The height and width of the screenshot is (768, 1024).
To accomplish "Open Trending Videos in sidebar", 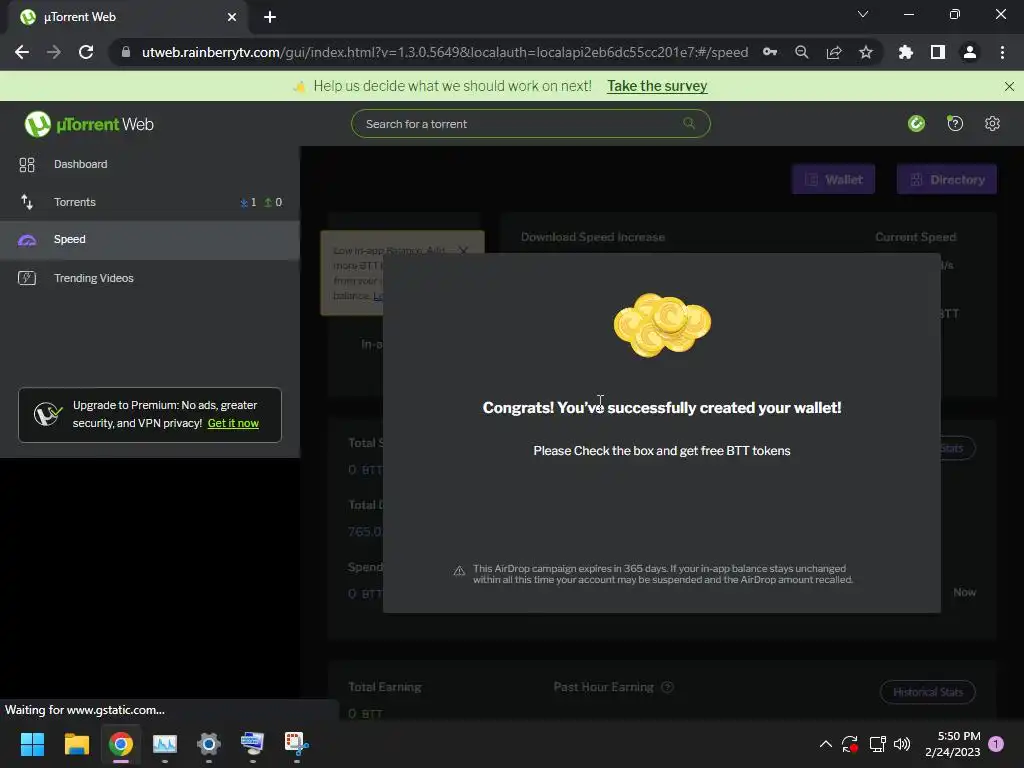I will tap(150, 278).
